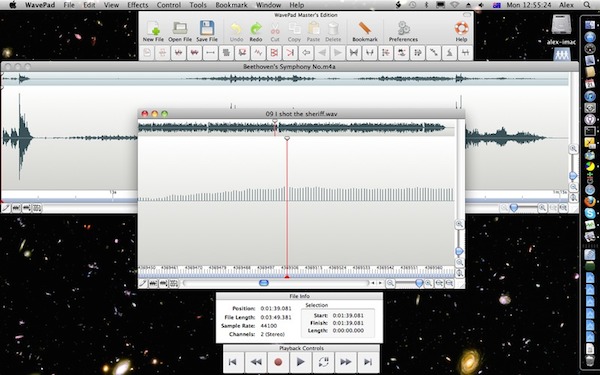This screenshot has height=375, width=600.
Task: Open the Window menu
Action: (x=268, y=5)
